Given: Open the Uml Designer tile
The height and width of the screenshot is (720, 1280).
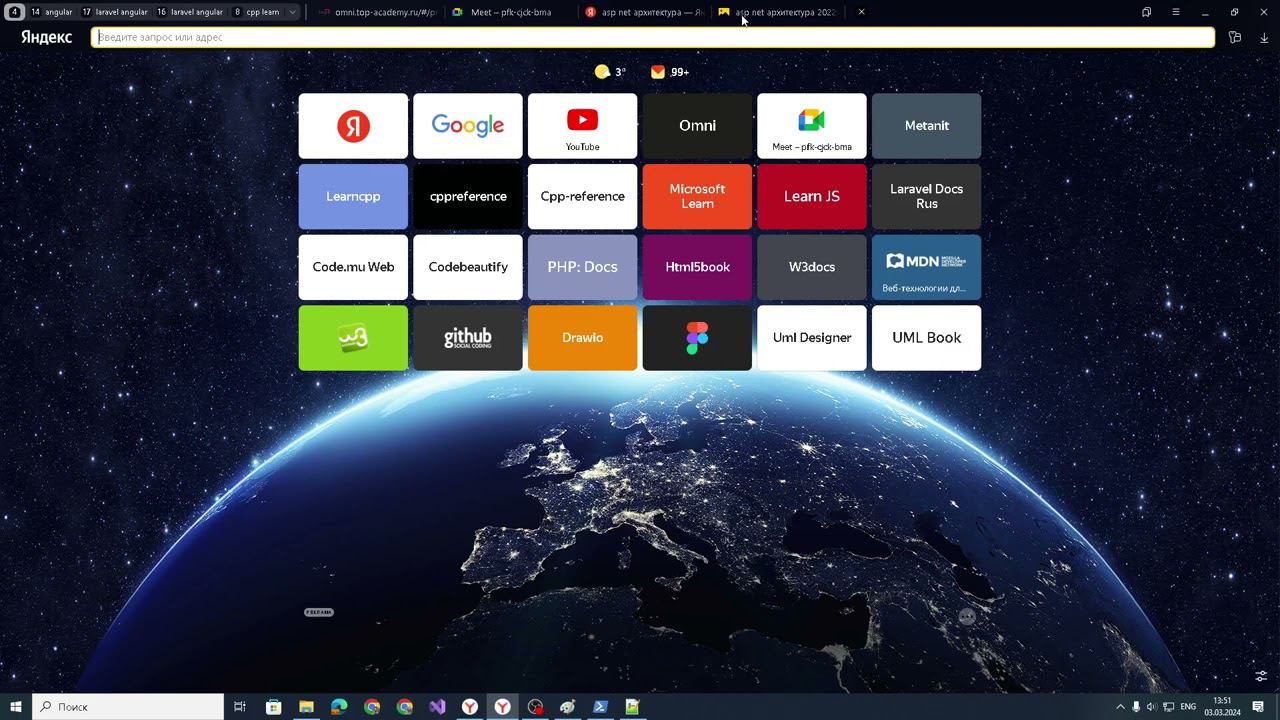Looking at the screenshot, I should pos(812,338).
